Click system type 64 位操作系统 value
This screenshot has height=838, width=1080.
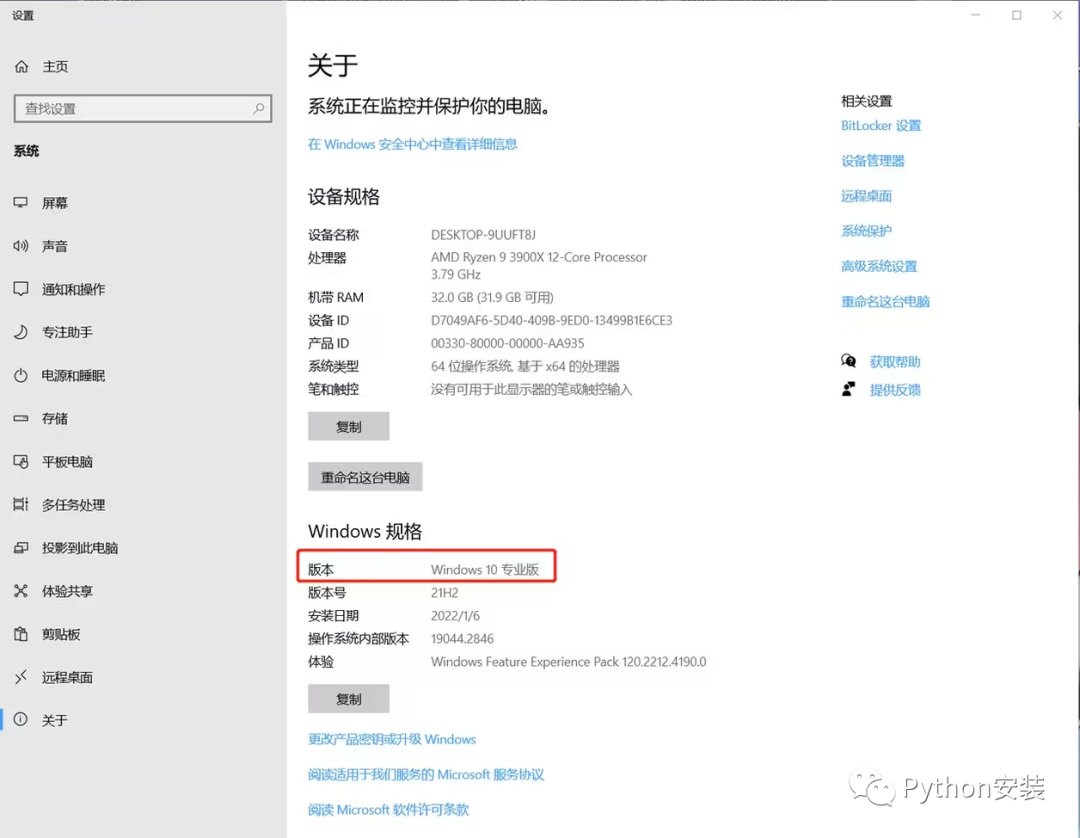point(525,366)
